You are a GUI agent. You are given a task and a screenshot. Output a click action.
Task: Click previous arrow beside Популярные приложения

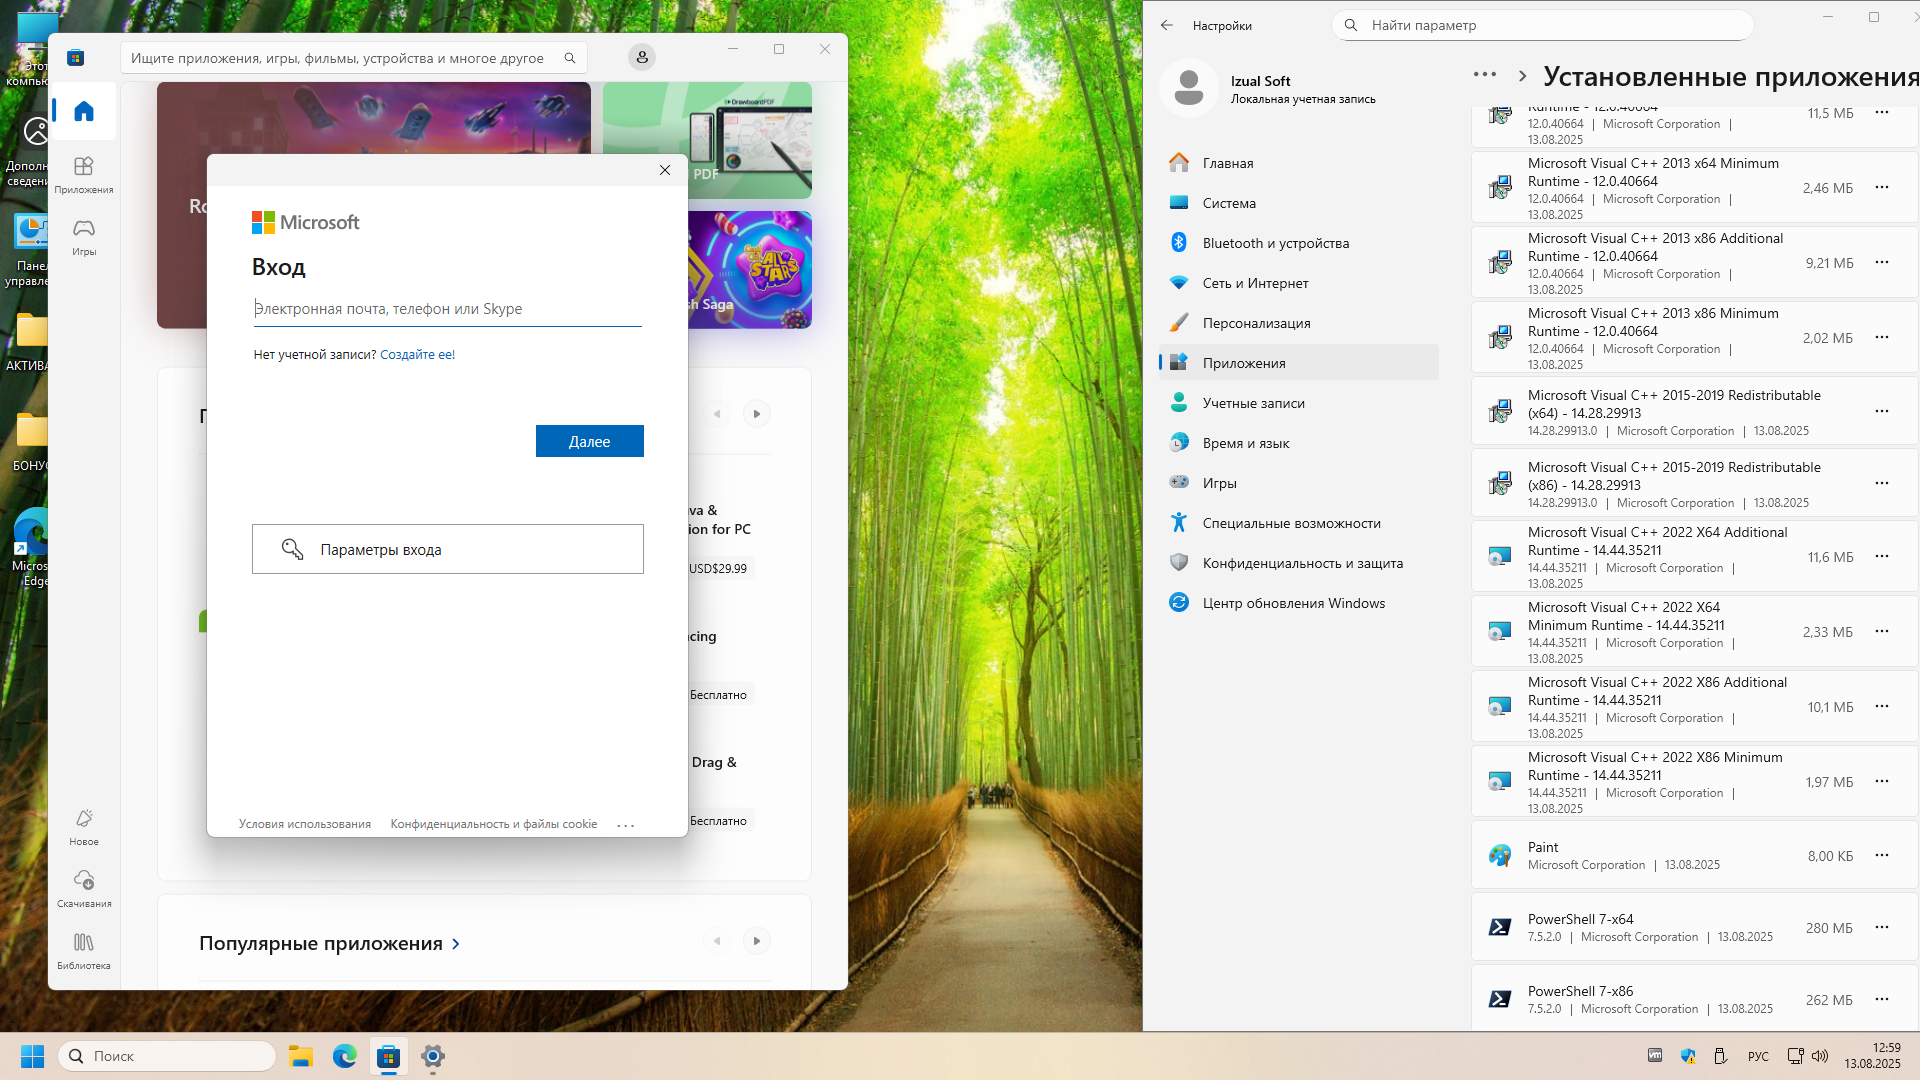click(x=716, y=941)
